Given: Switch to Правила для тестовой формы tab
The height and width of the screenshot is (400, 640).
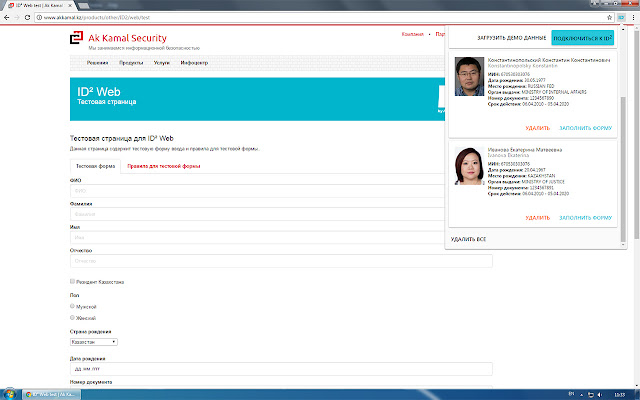Looking at the screenshot, I should (x=164, y=166).
